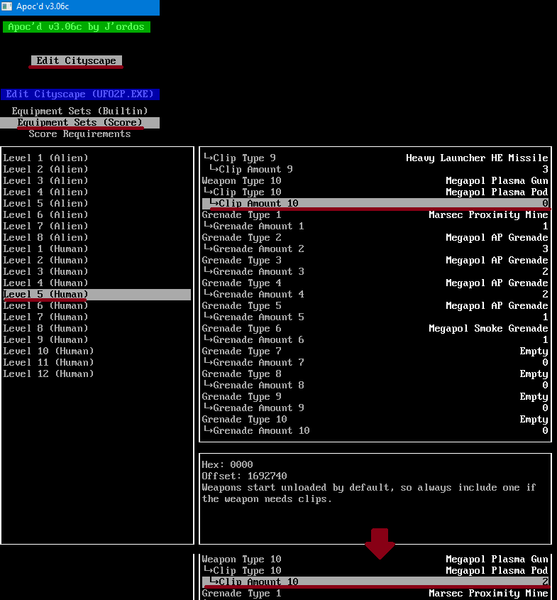Select Level 8 (Alien) in list

pyautogui.click(x=46, y=237)
